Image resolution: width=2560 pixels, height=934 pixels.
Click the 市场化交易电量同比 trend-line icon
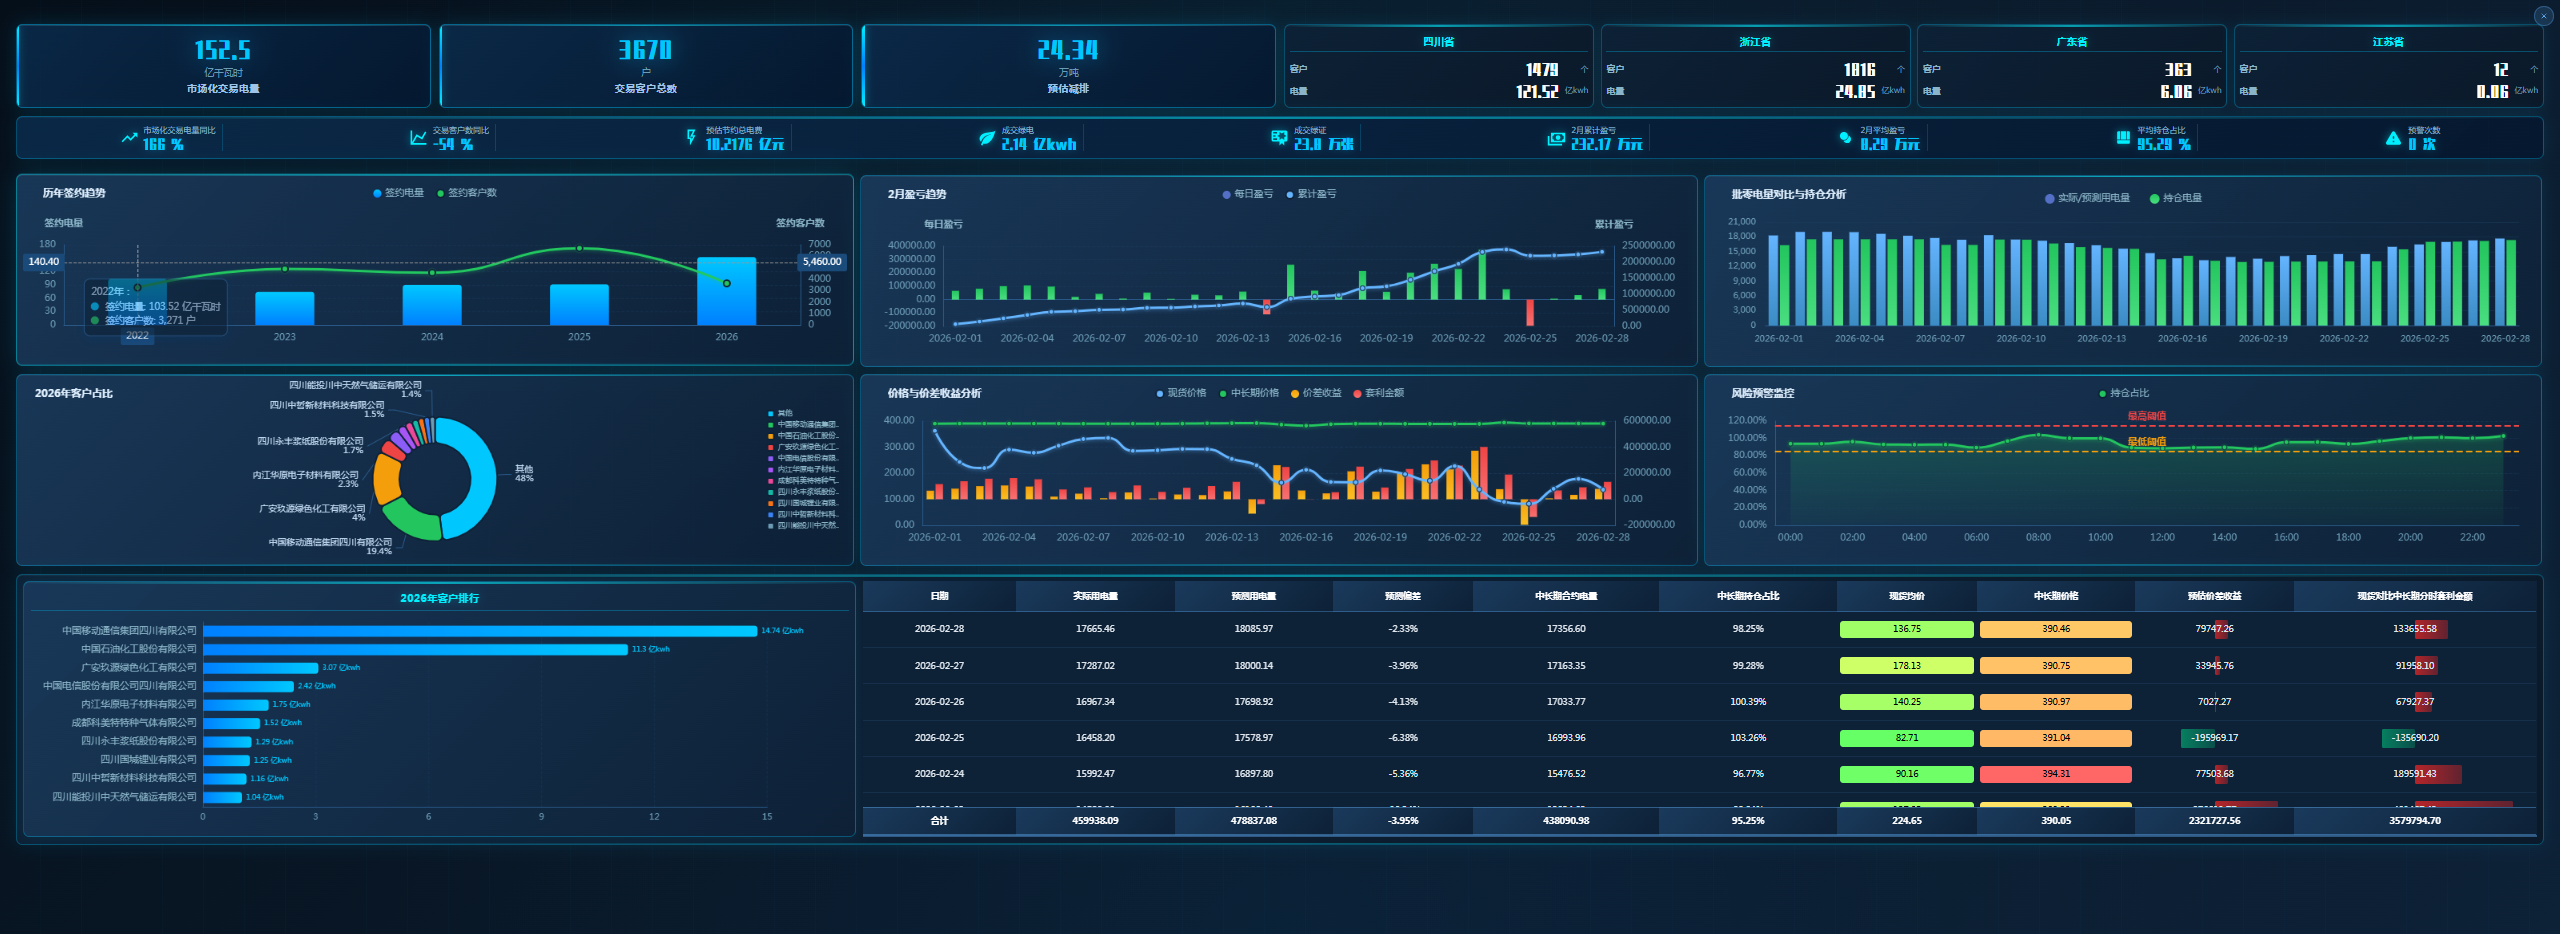point(129,138)
